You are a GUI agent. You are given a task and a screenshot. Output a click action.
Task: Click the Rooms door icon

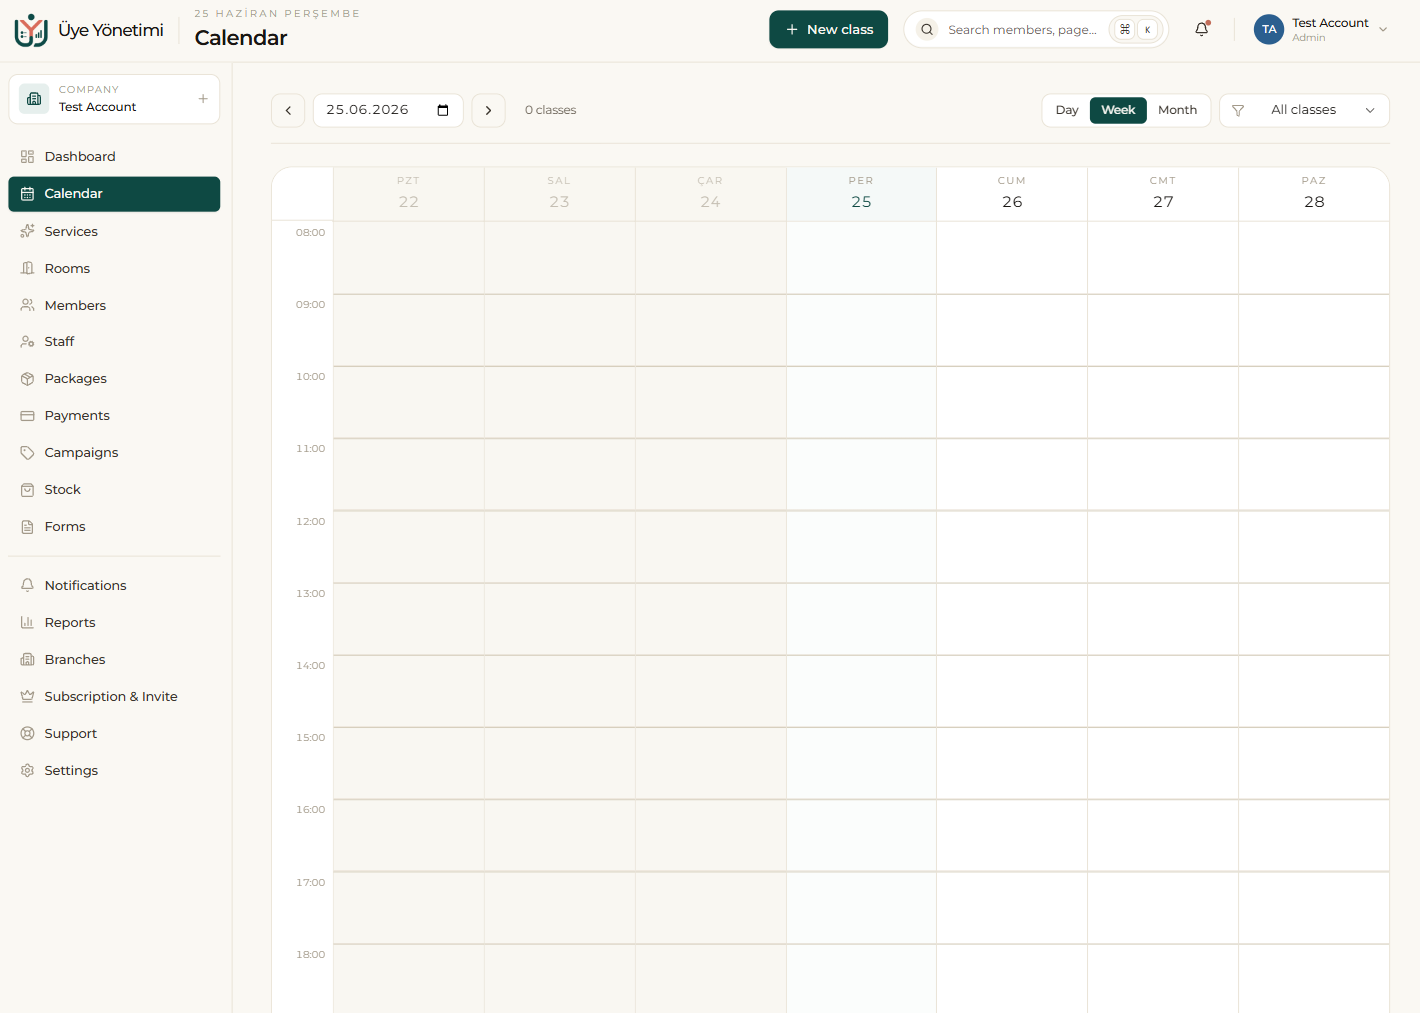pyautogui.click(x=27, y=268)
